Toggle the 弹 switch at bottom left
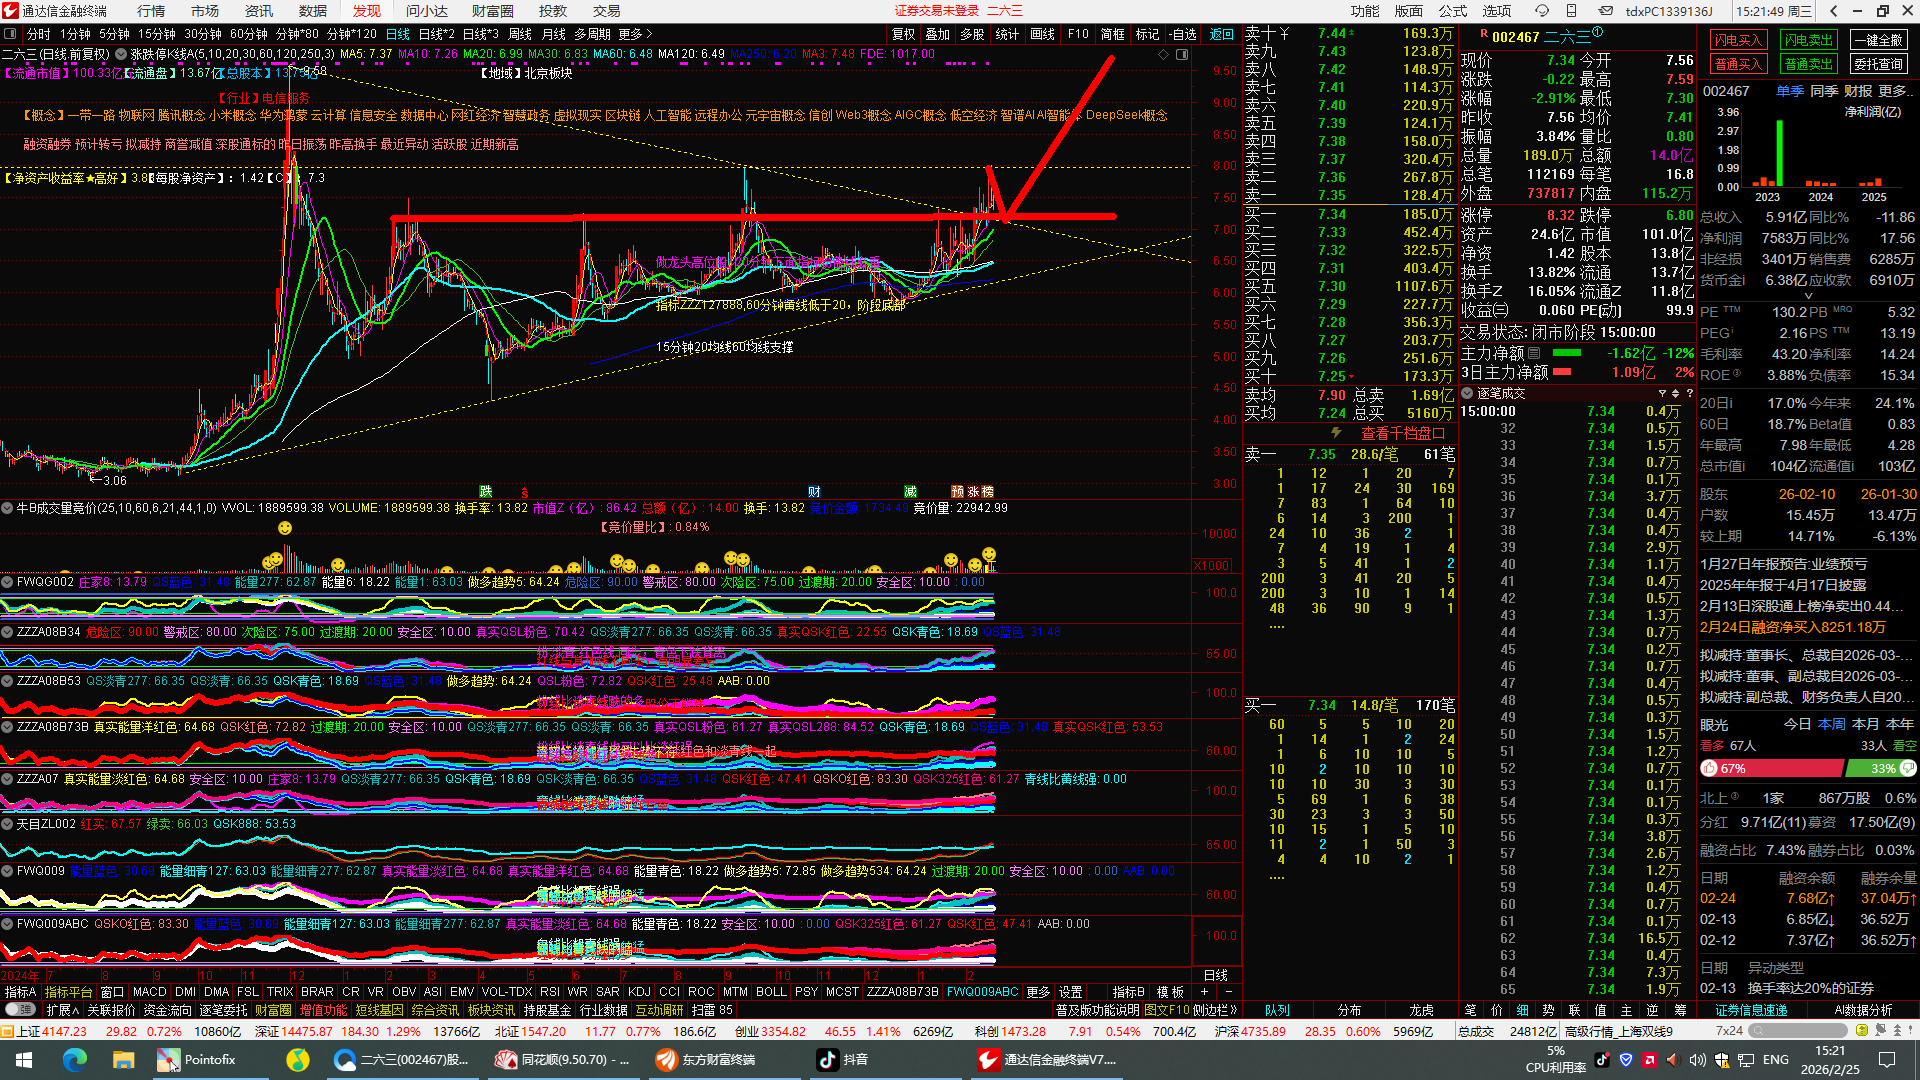Viewport: 1920px width, 1080px height. click(x=18, y=1010)
